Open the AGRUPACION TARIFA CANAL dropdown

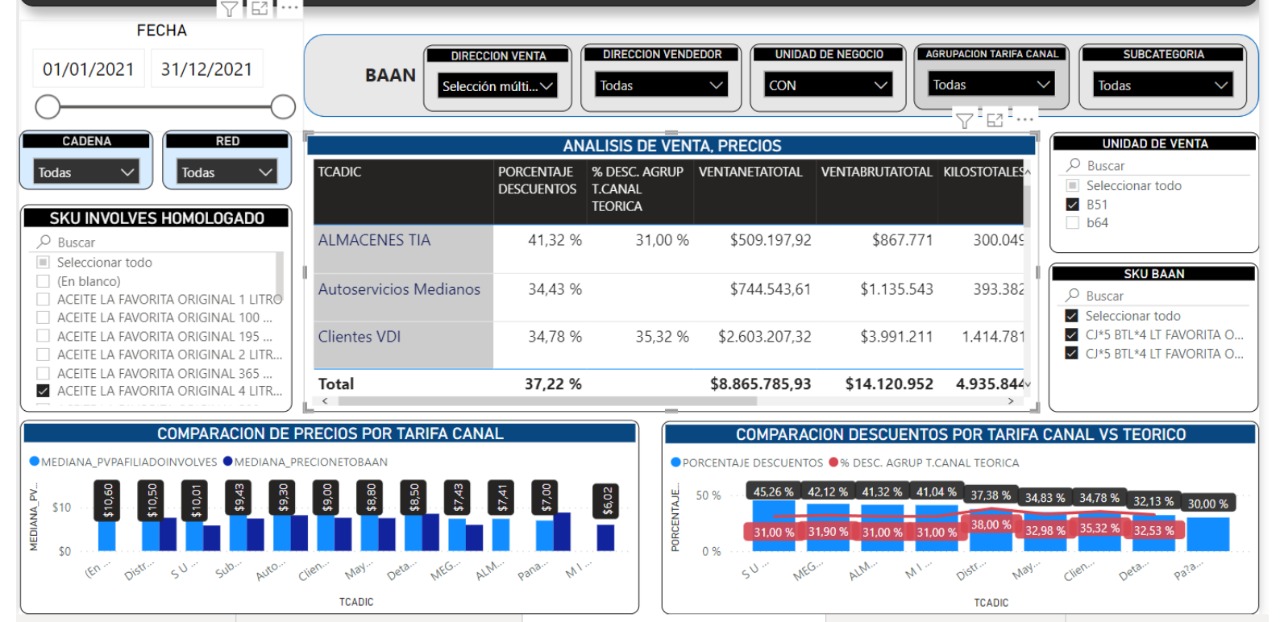click(991, 85)
